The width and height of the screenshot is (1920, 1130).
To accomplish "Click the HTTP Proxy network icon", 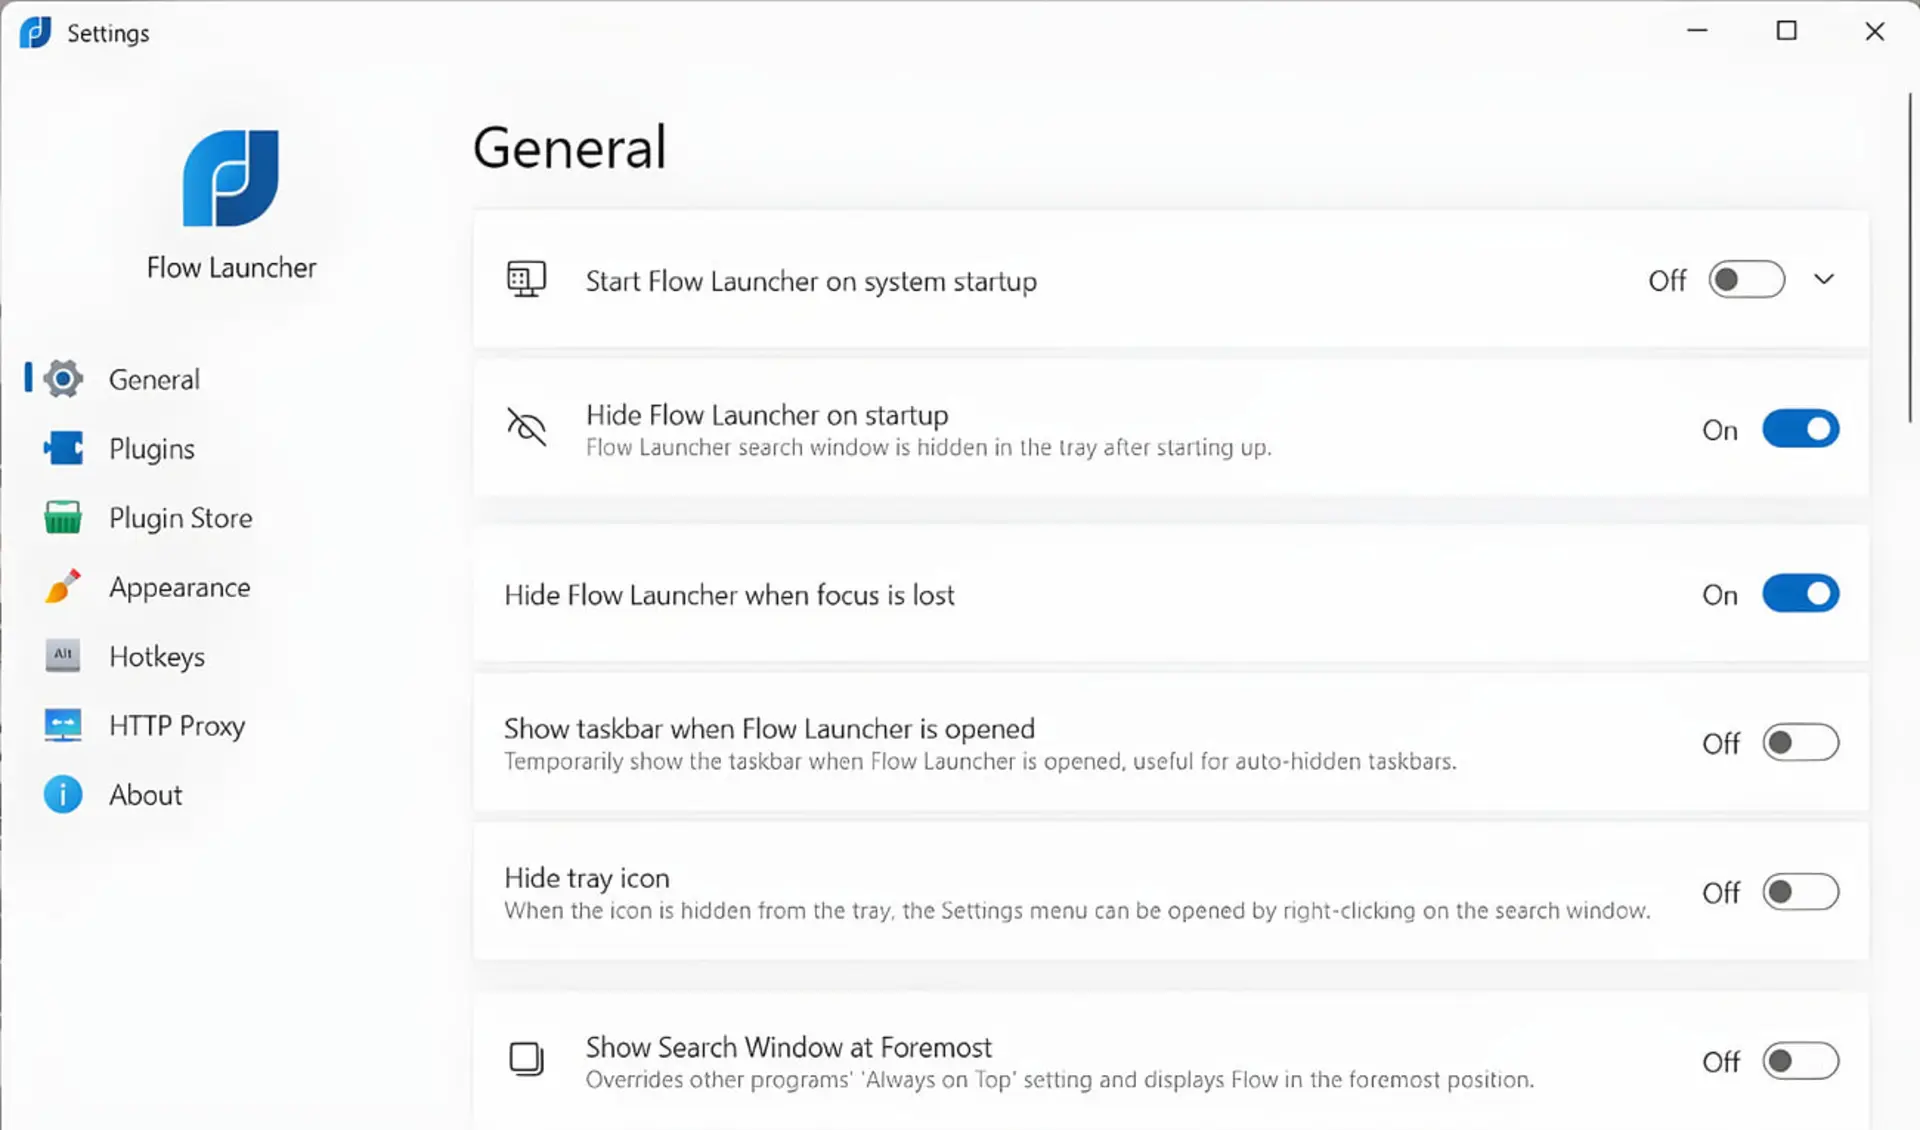I will (x=63, y=725).
